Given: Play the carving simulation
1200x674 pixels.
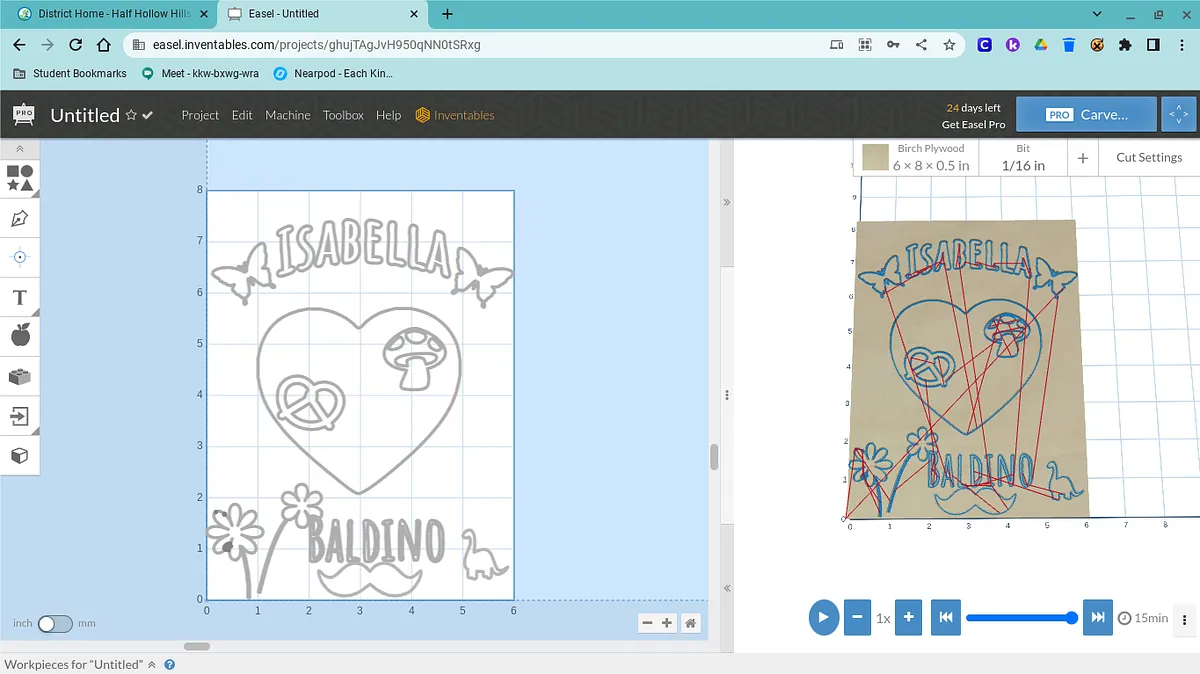Looking at the screenshot, I should [x=823, y=617].
